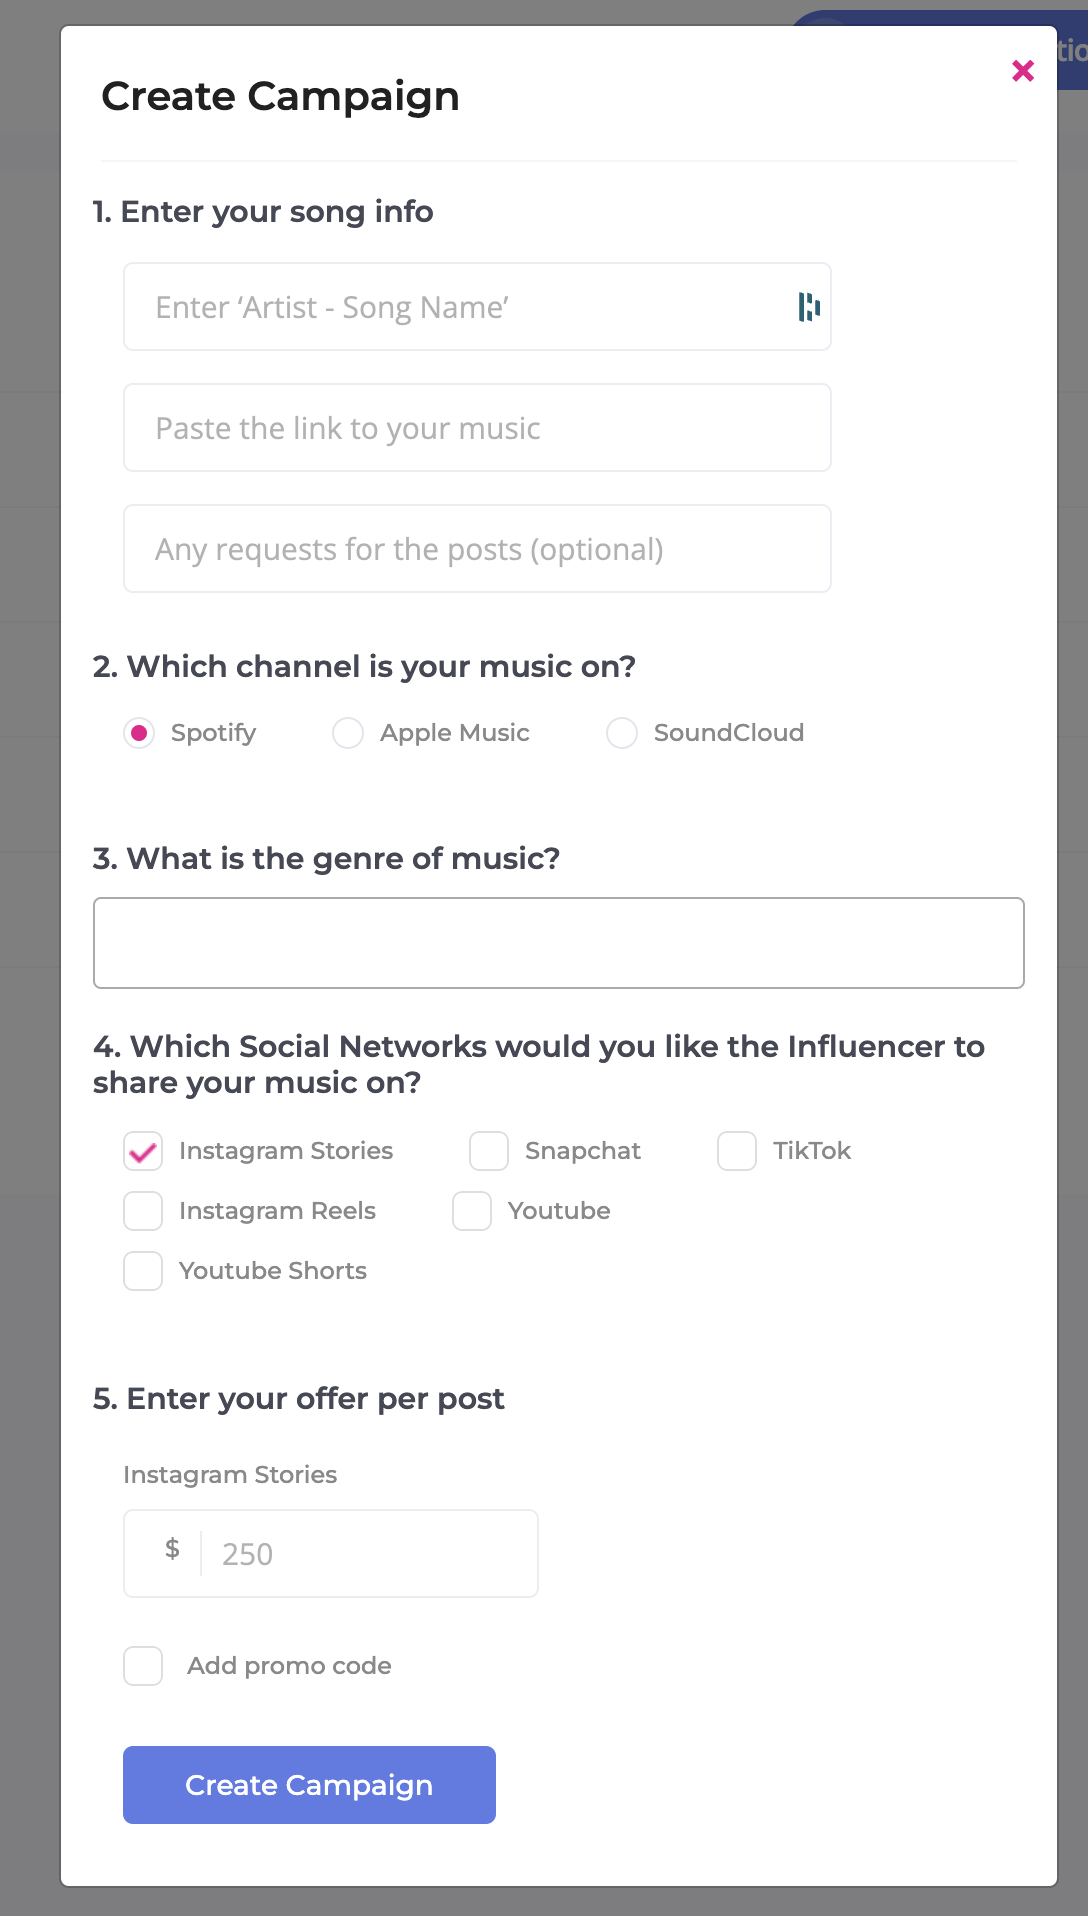
Task: Choose the SoundCloud channel option
Action: [x=622, y=733]
